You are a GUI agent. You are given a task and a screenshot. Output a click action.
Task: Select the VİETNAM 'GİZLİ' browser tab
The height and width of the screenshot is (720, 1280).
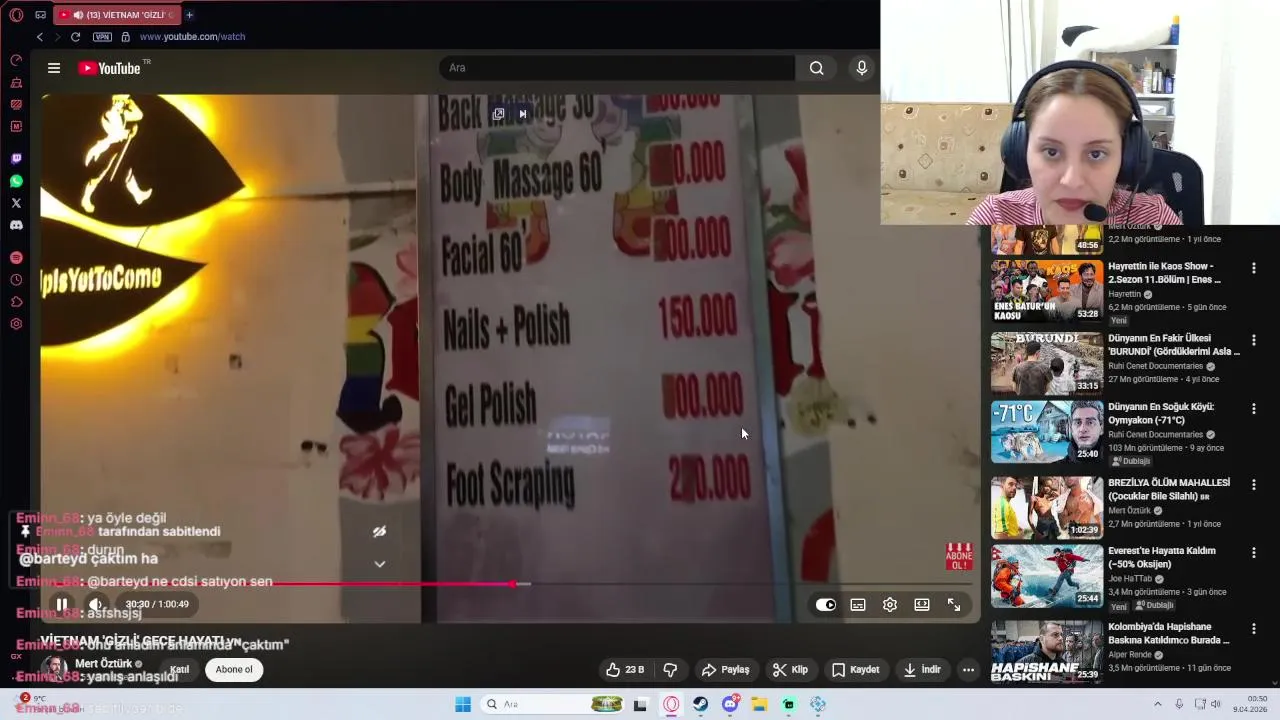pyautogui.click(x=116, y=15)
